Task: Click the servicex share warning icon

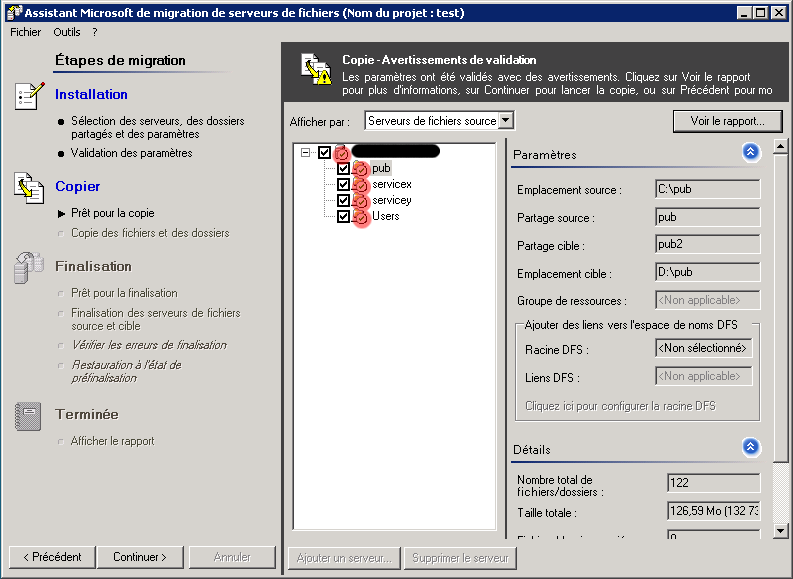Action: (361, 185)
